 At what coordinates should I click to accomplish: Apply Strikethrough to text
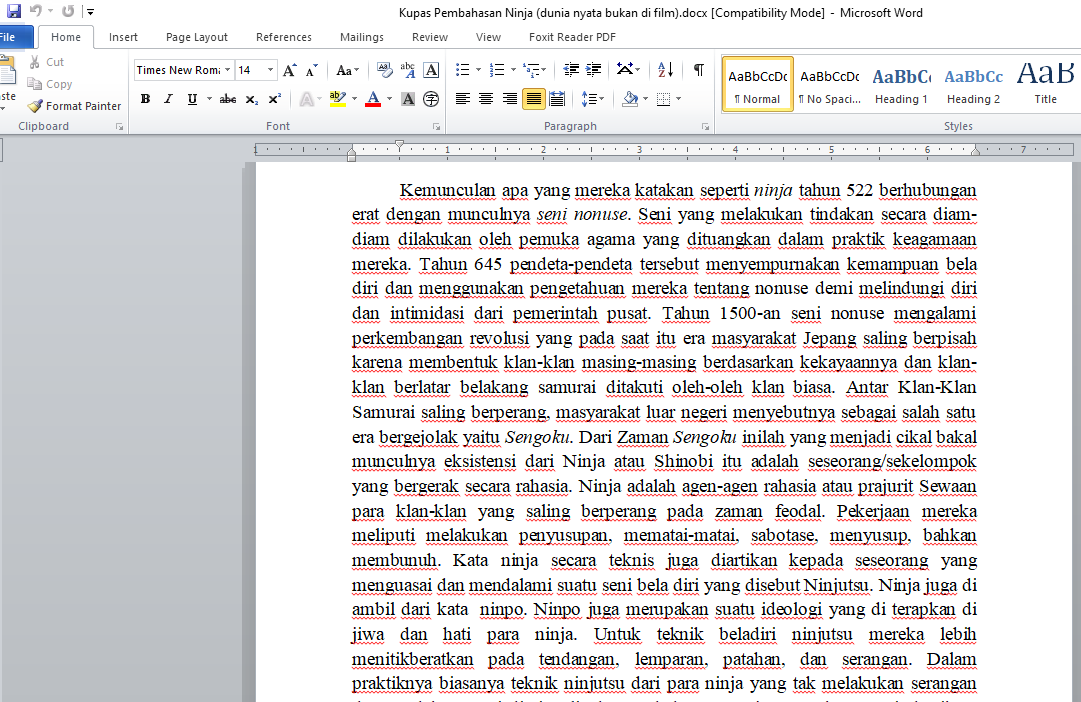(x=228, y=99)
